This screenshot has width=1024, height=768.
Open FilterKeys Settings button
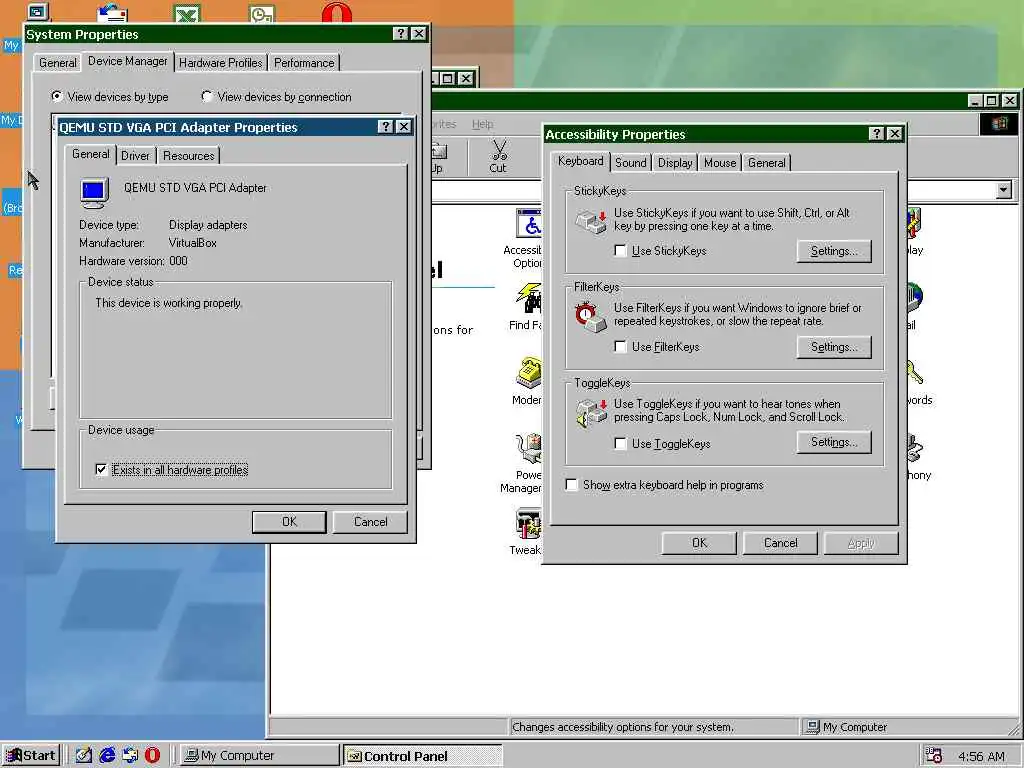pyautogui.click(x=834, y=347)
